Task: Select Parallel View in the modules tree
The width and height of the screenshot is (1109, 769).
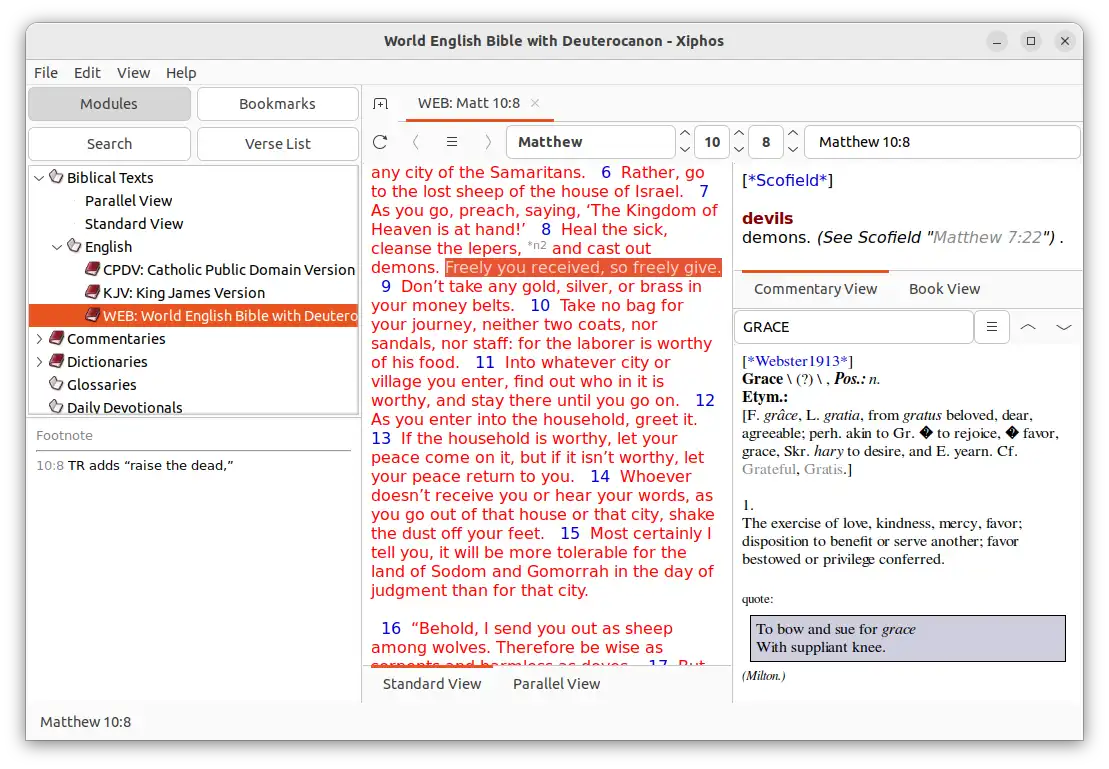Action: [x=128, y=201]
